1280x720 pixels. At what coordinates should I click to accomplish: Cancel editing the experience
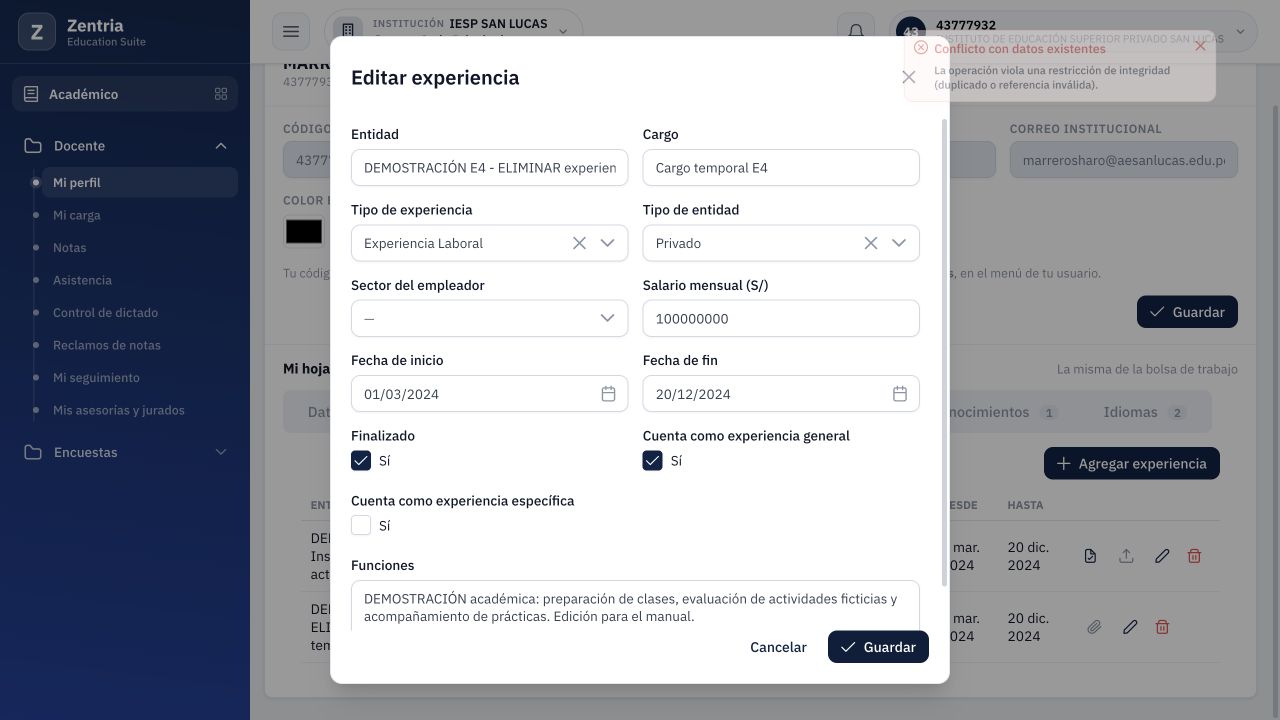click(778, 647)
